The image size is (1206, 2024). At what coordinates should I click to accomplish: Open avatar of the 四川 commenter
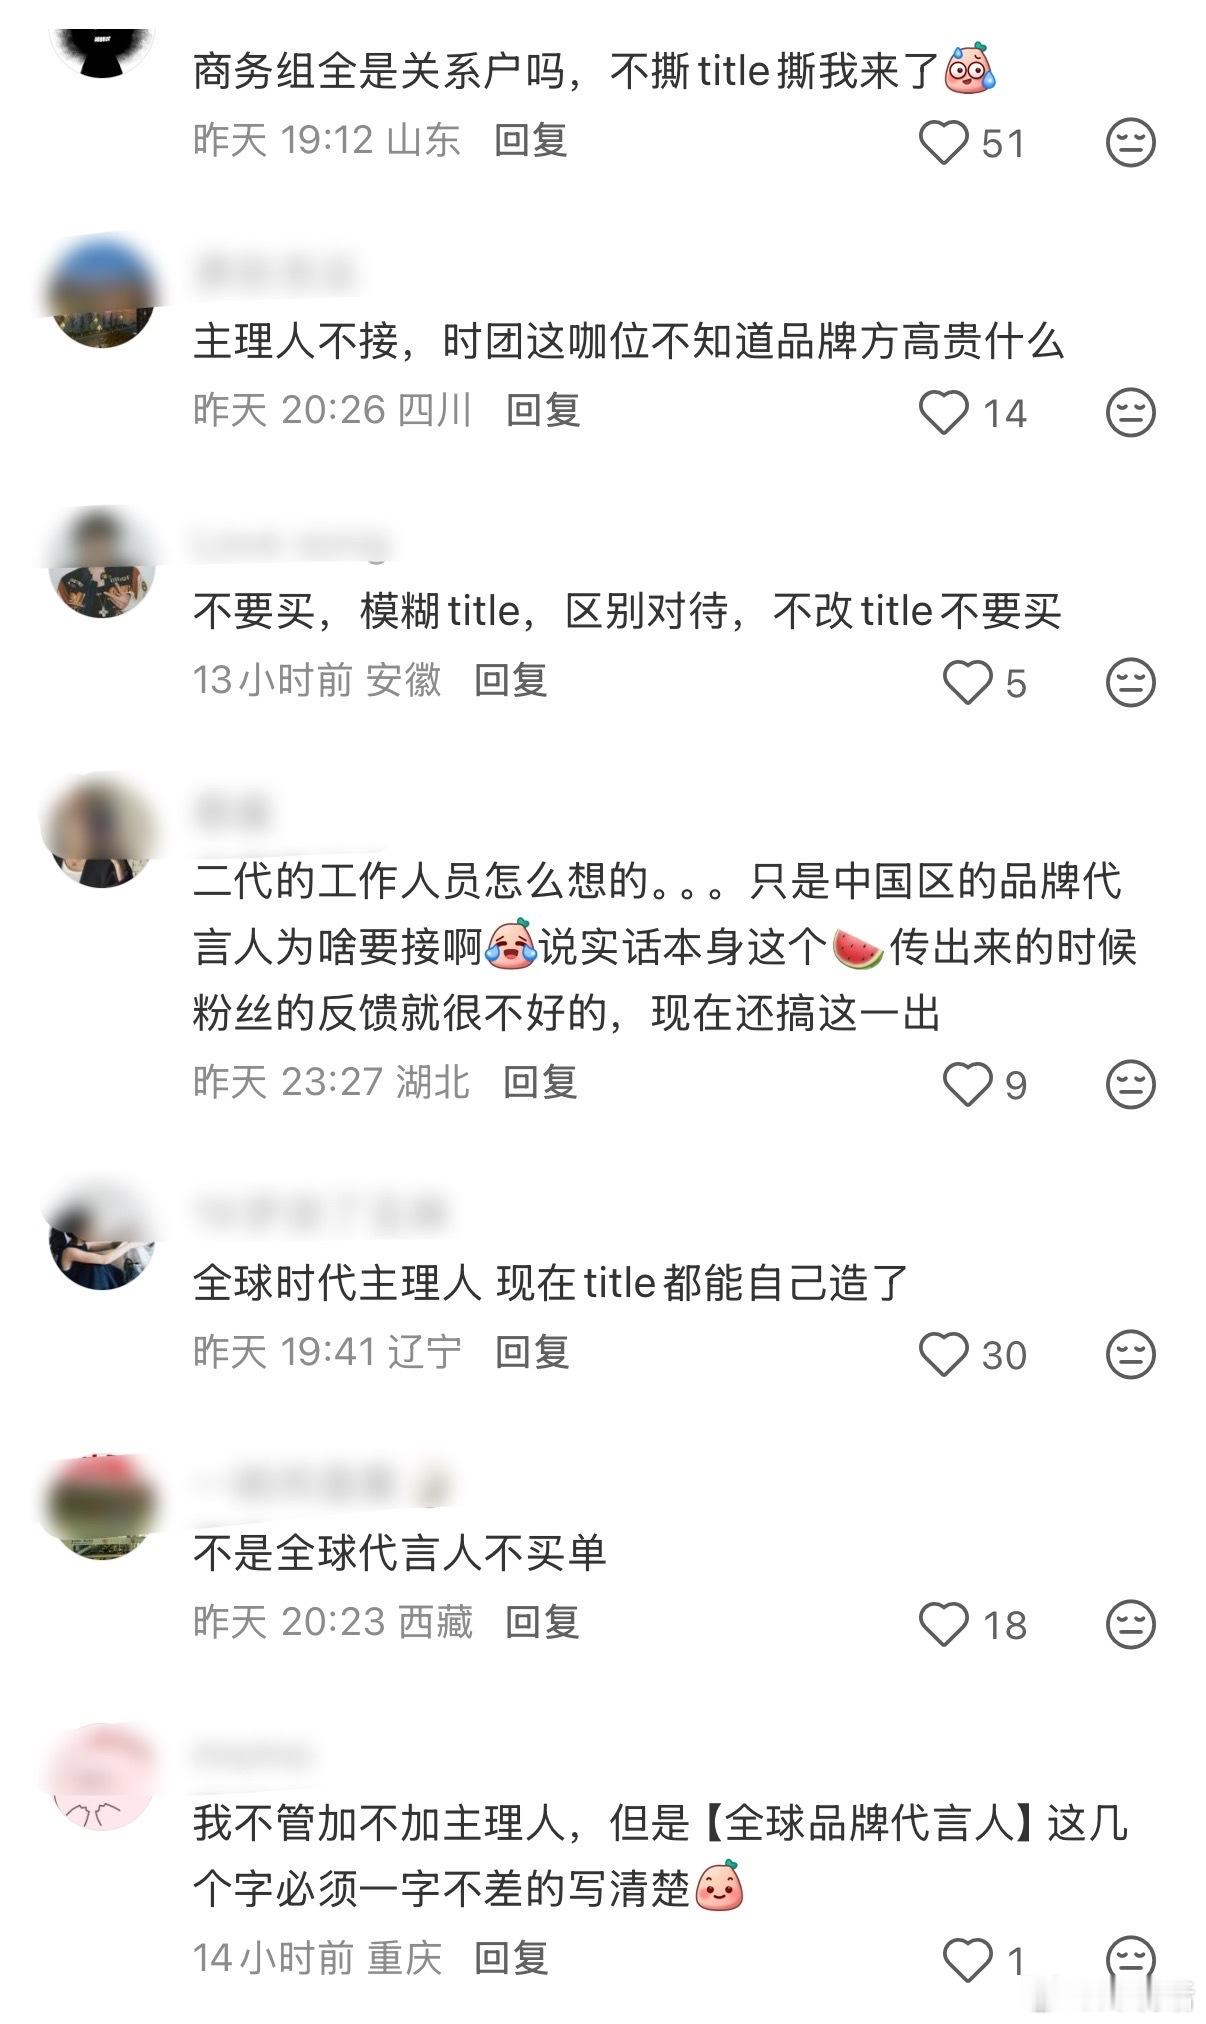point(102,295)
